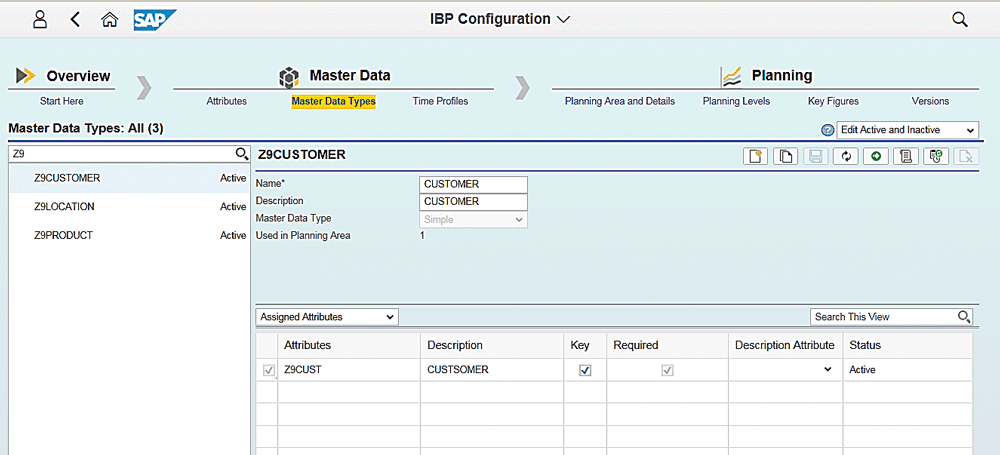The image size is (1000, 455).
Task: Open the Versions tab
Action: pos(930,101)
